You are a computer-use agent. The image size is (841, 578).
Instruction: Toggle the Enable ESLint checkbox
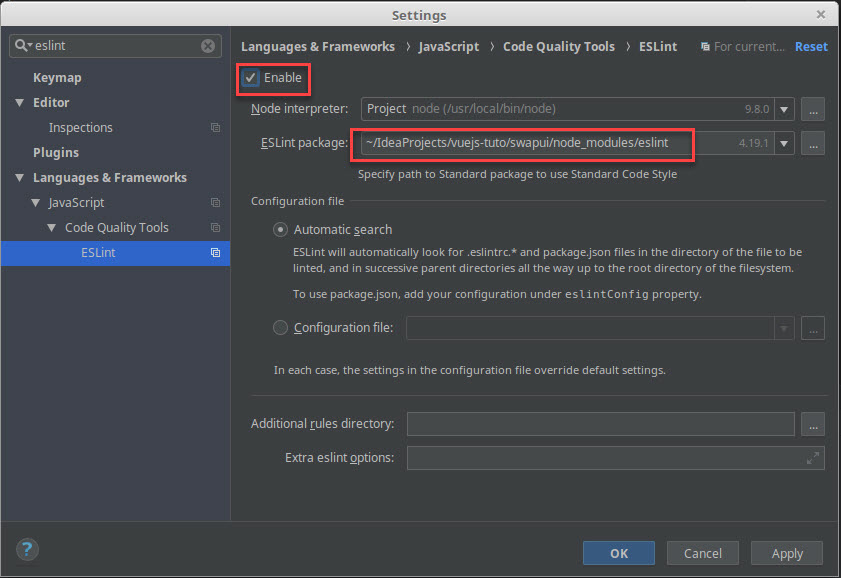251,78
